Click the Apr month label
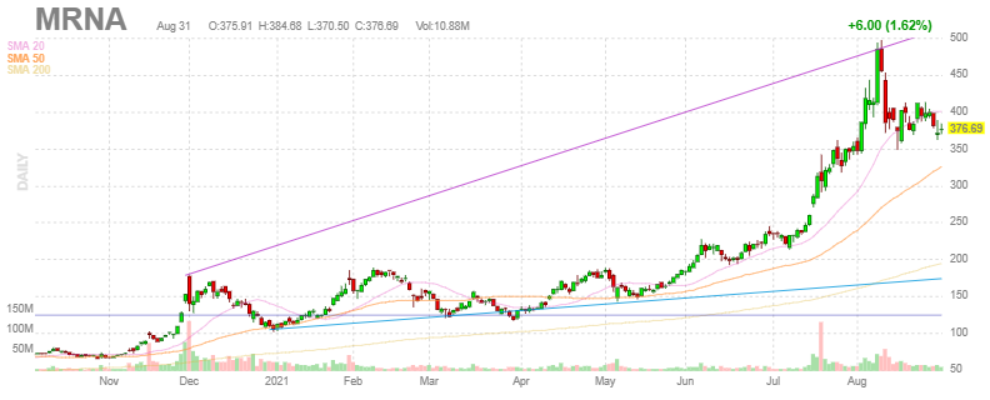 pos(521,382)
